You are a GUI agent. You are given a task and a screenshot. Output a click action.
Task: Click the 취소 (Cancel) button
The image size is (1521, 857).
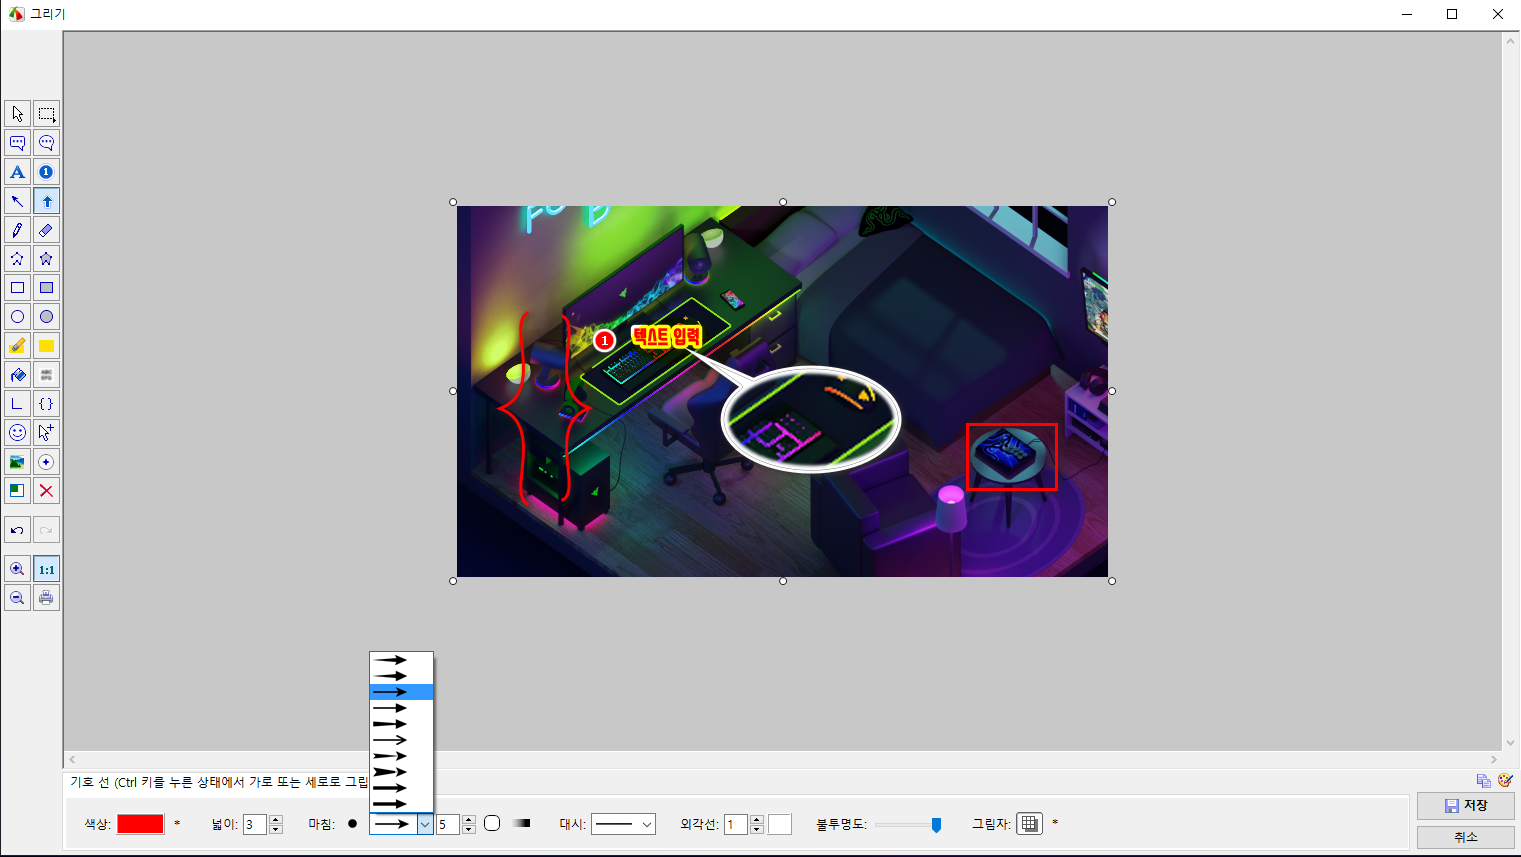pyautogui.click(x=1466, y=837)
